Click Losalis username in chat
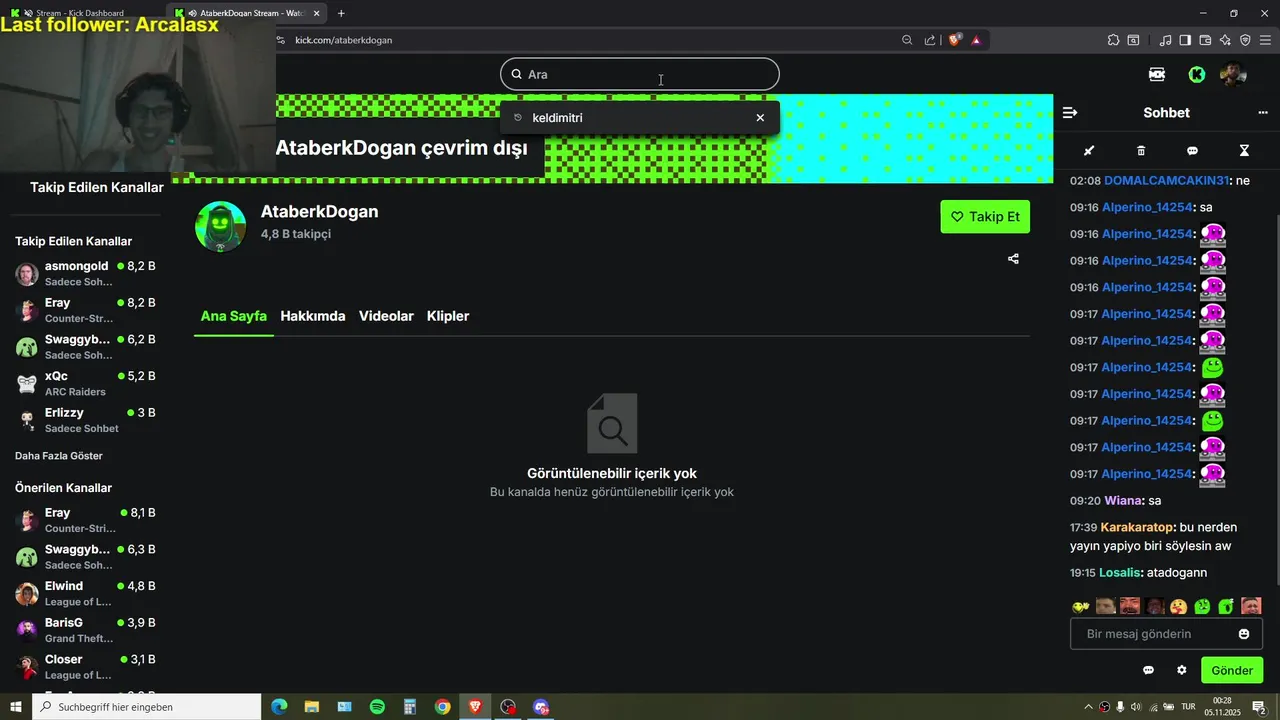Screen dimensions: 1280x720 click(x=1120, y=573)
